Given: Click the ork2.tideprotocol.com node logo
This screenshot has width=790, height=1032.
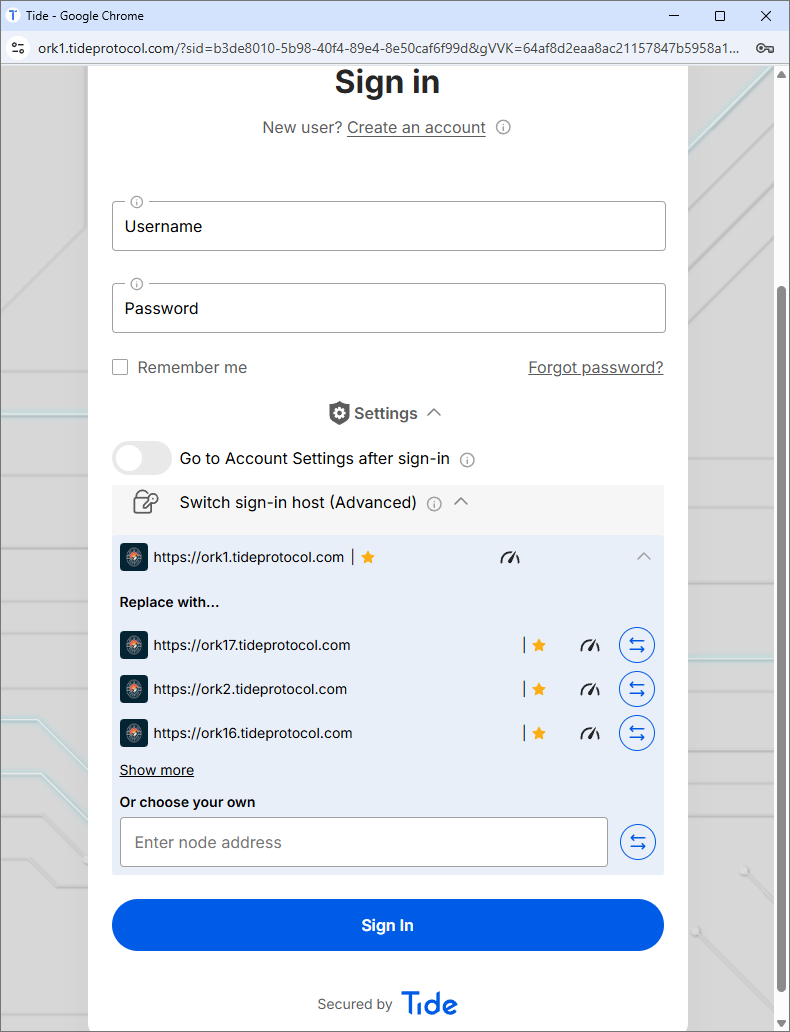Looking at the screenshot, I should (x=134, y=689).
